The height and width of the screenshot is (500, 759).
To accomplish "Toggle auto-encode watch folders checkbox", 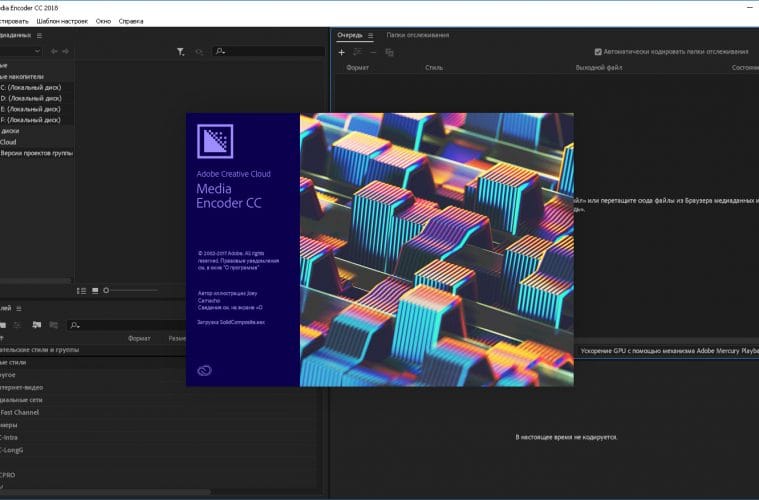I will [598, 52].
